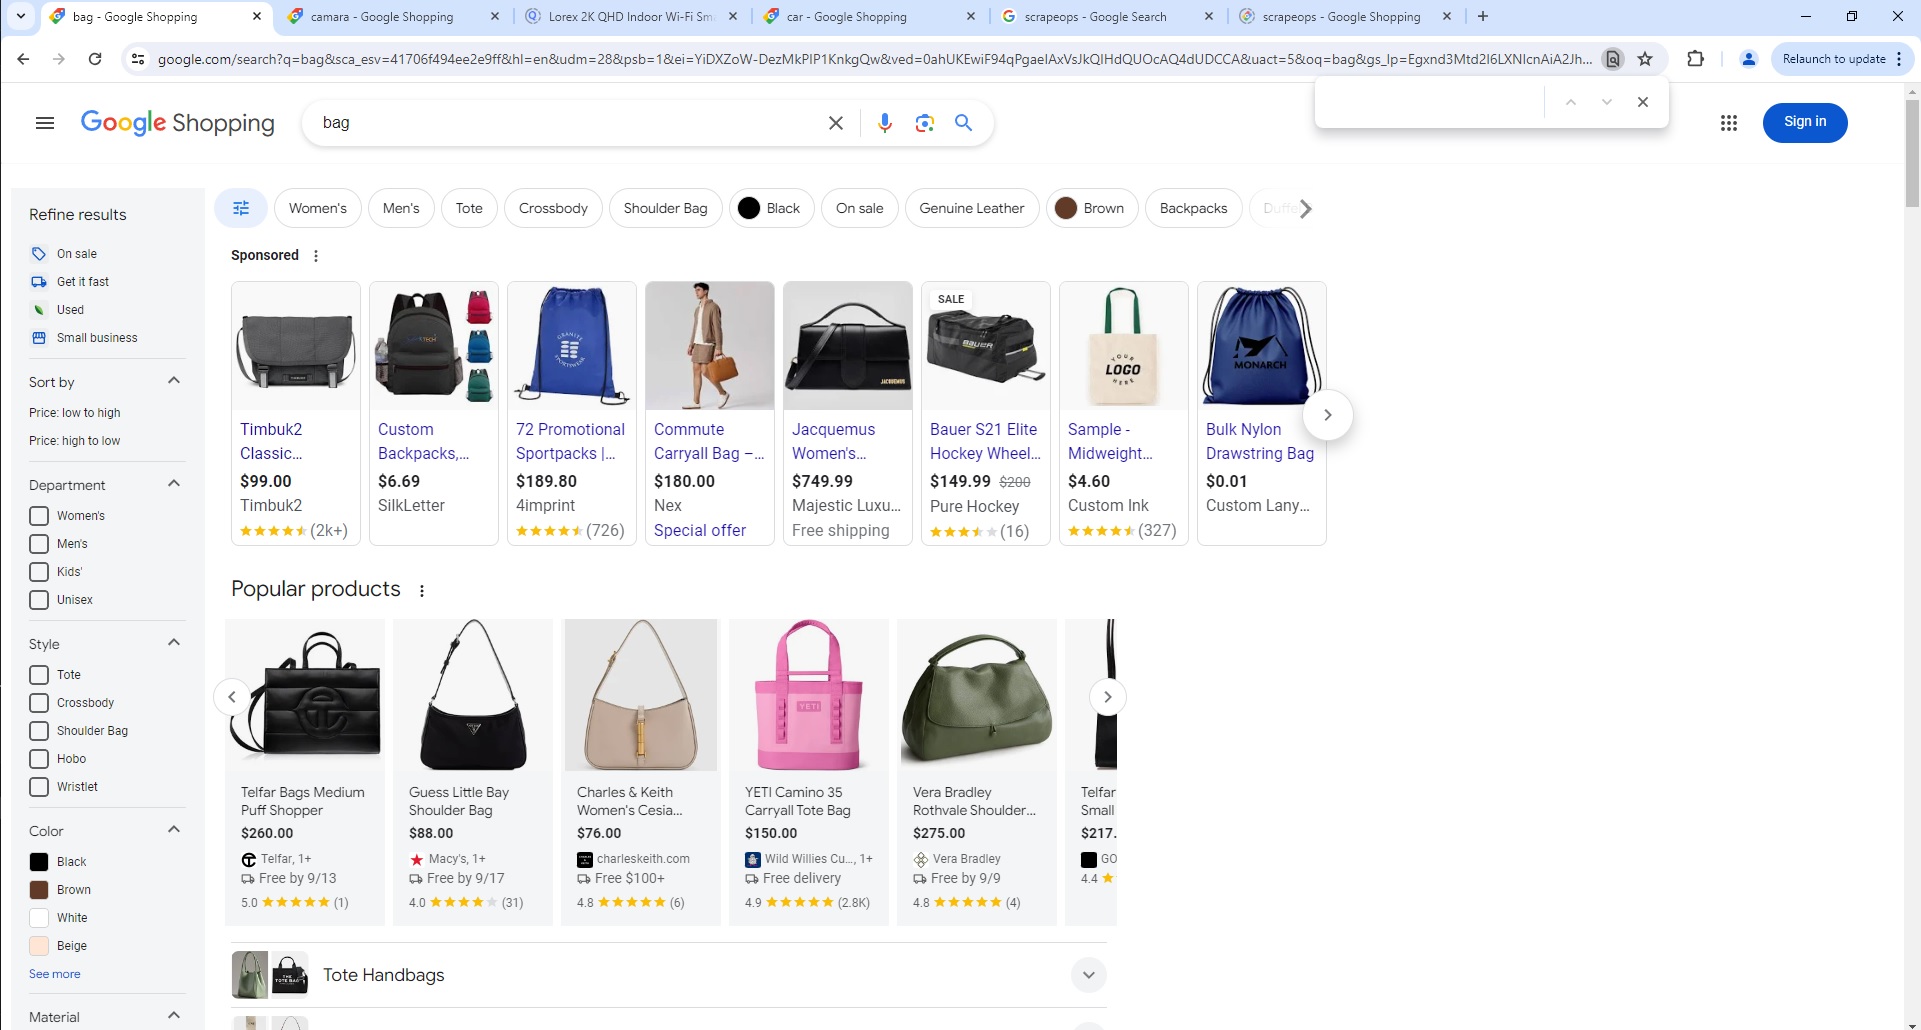The width and height of the screenshot is (1921, 1030).
Task: Expand the Tote Handbags section
Action: (x=1089, y=974)
